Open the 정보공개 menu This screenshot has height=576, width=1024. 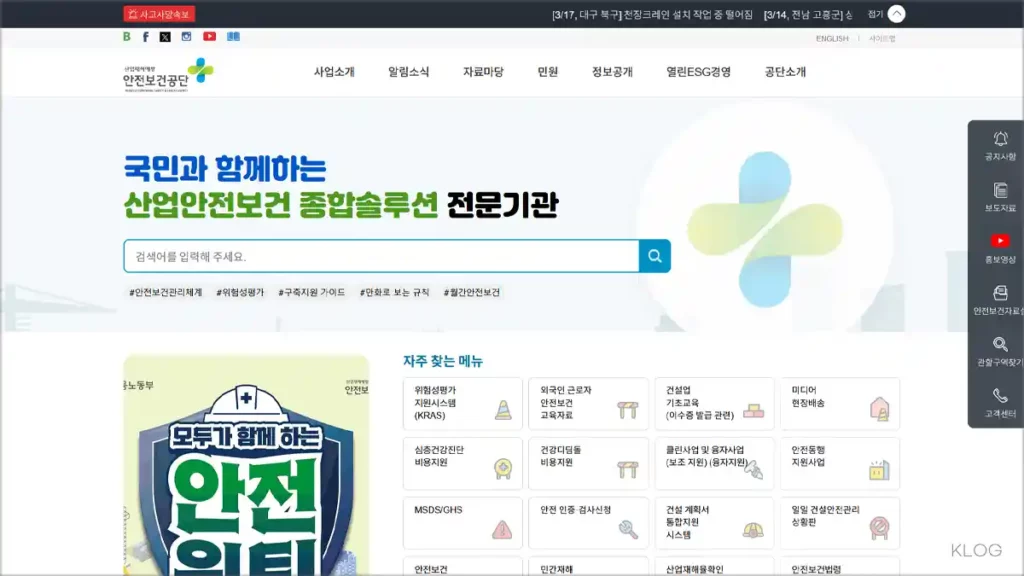pyautogui.click(x=612, y=72)
